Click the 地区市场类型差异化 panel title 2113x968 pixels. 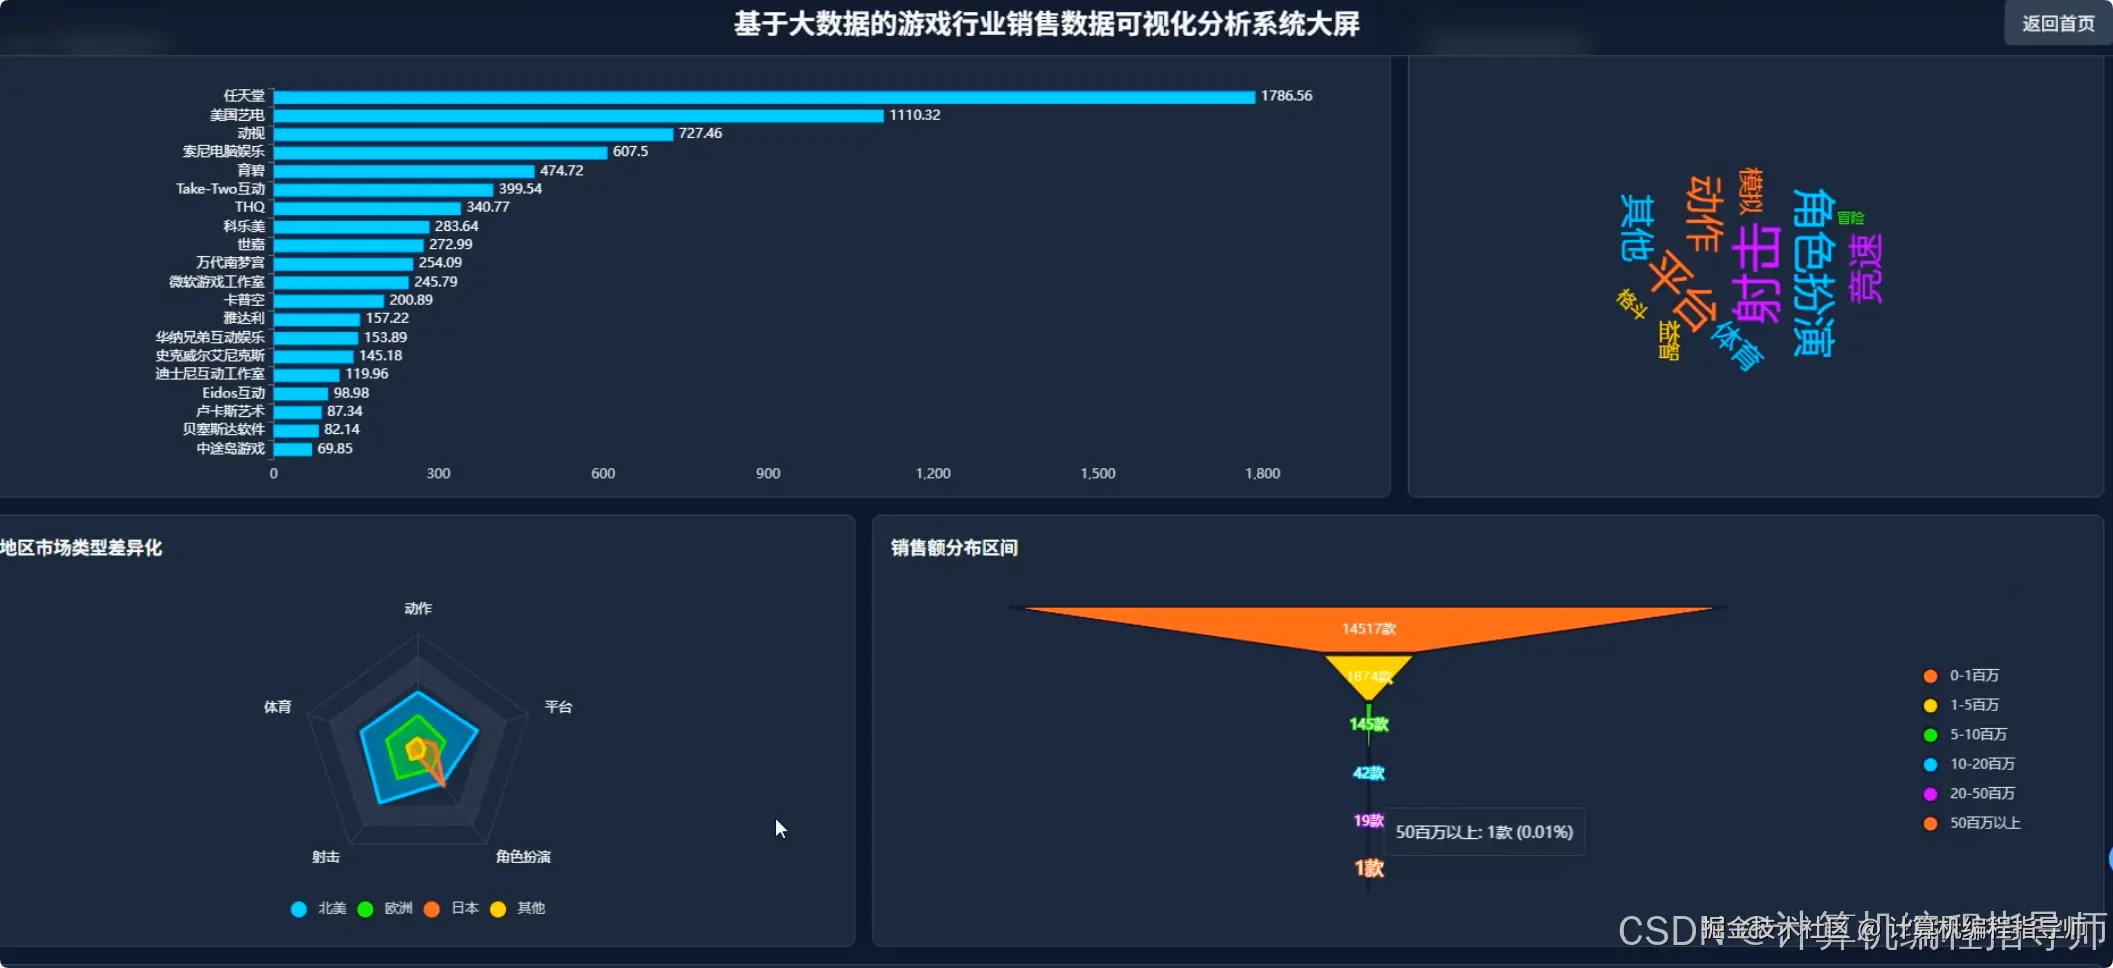pyautogui.click(x=81, y=548)
